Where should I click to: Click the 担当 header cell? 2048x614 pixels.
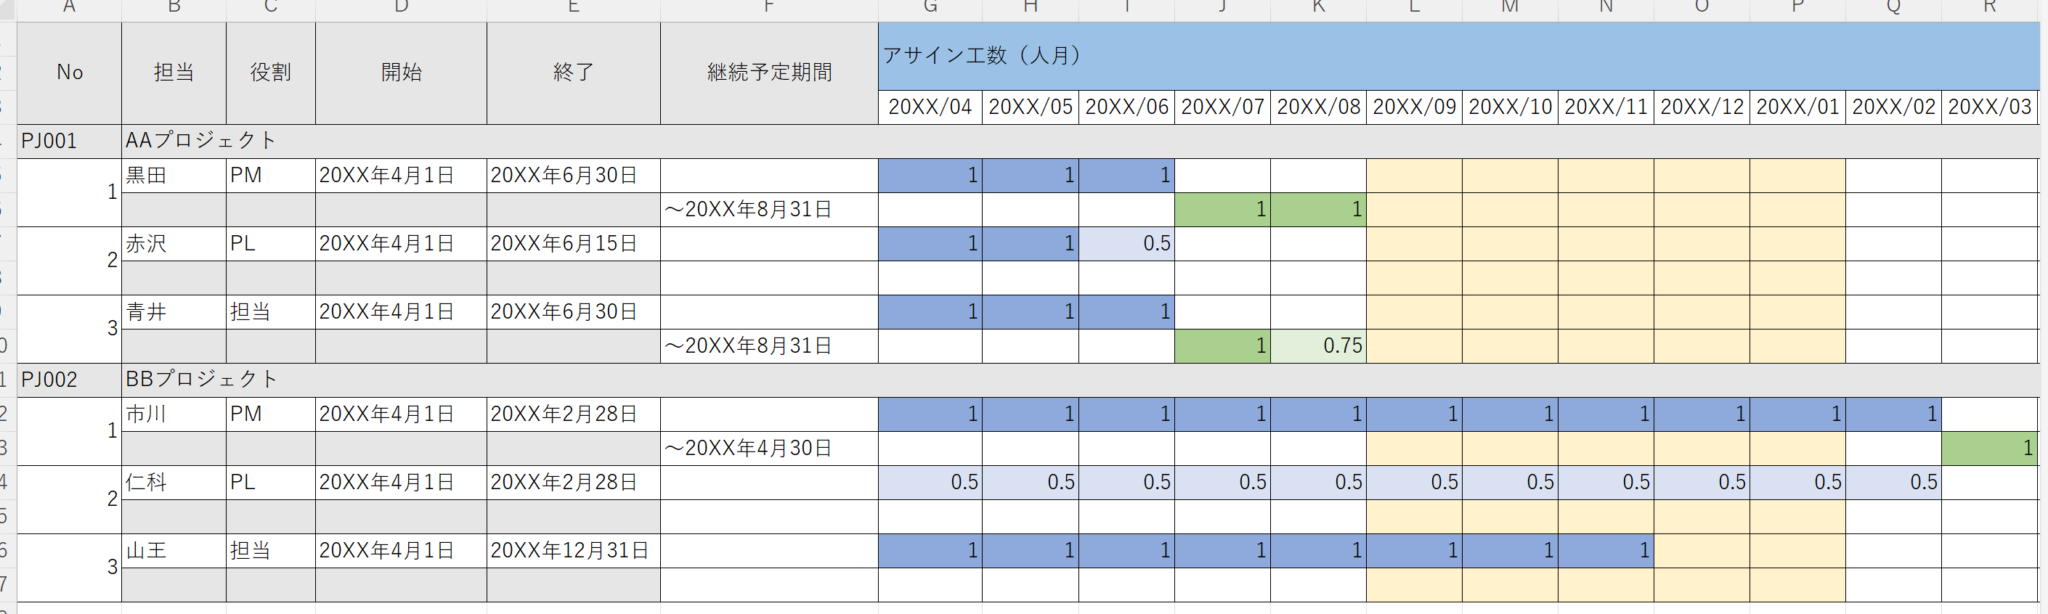pyautogui.click(x=173, y=73)
